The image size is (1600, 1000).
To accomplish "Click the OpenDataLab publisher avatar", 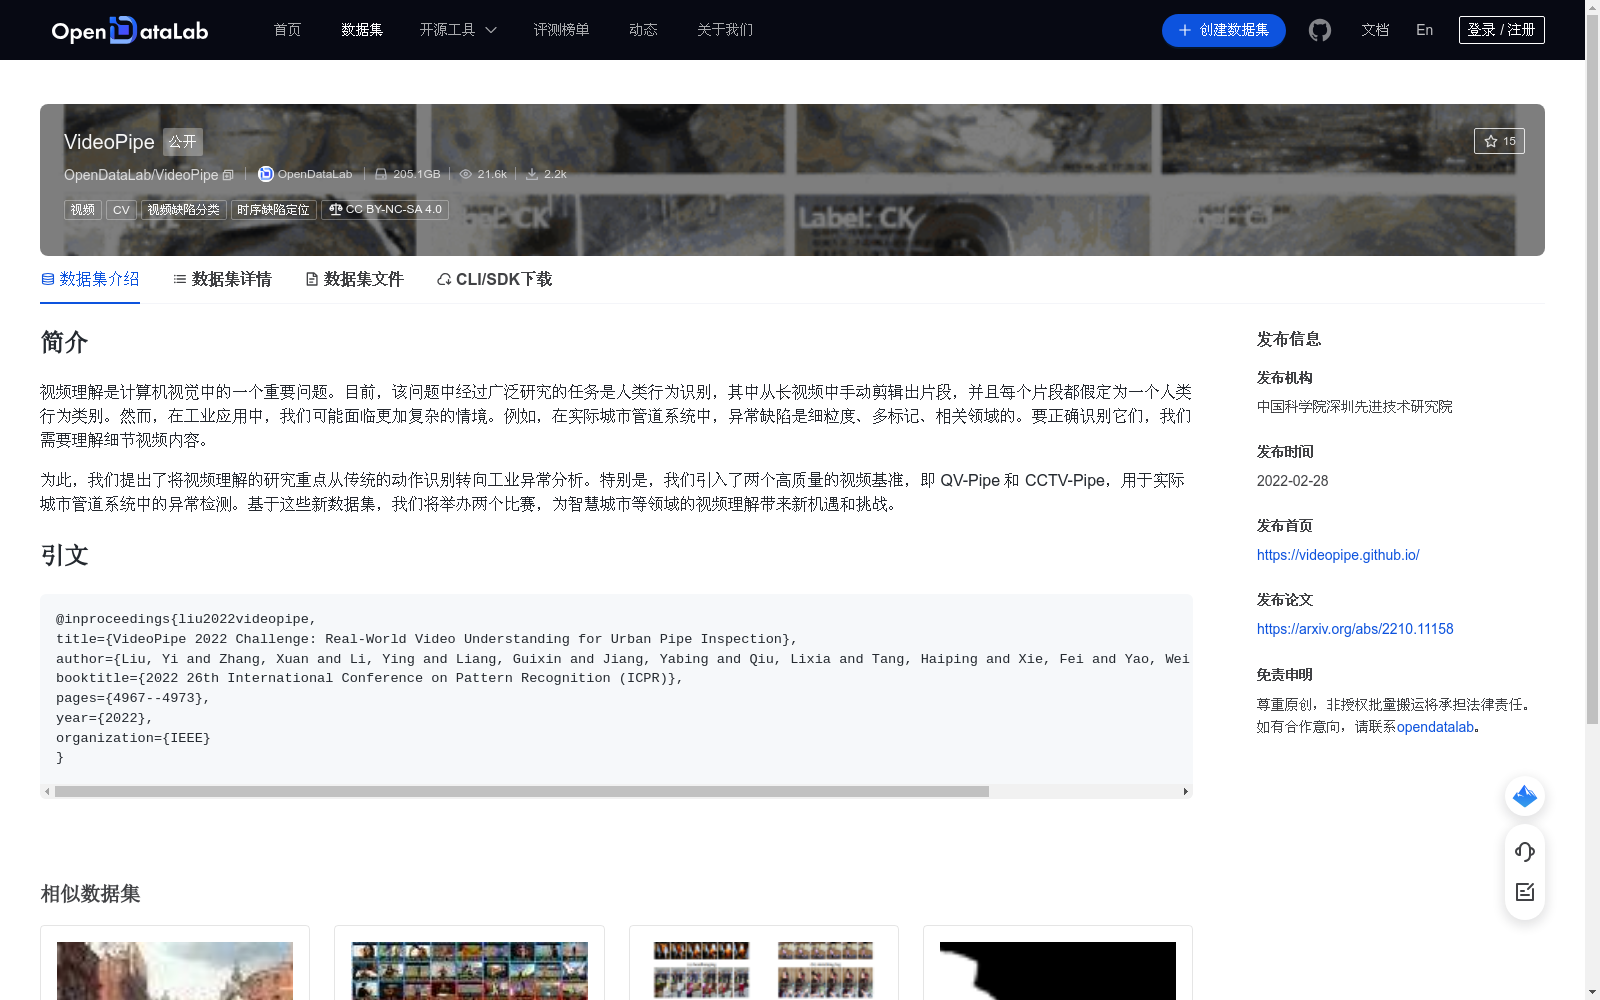I will pos(265,174).
